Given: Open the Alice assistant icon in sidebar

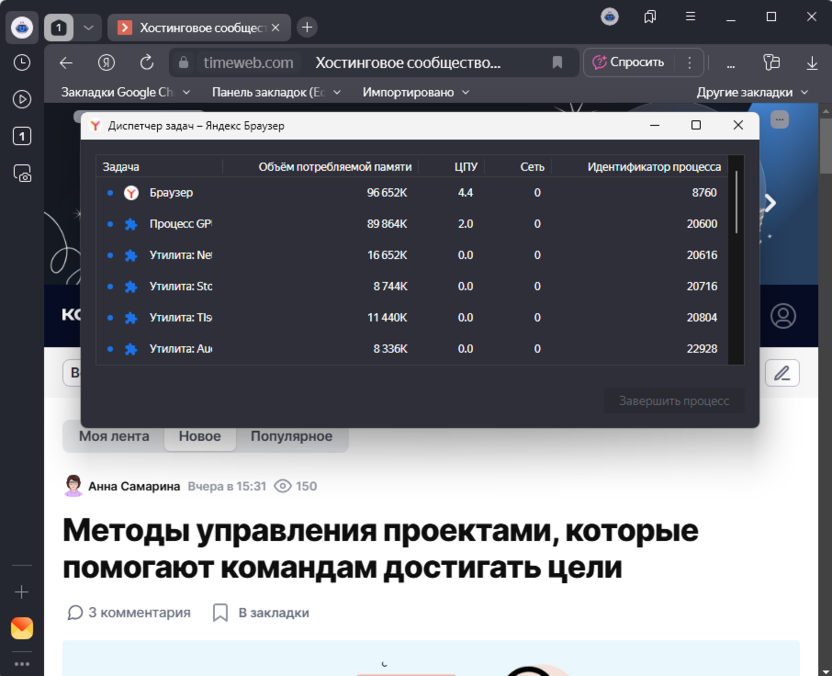Looking at the screenshot, I should 22,28.
